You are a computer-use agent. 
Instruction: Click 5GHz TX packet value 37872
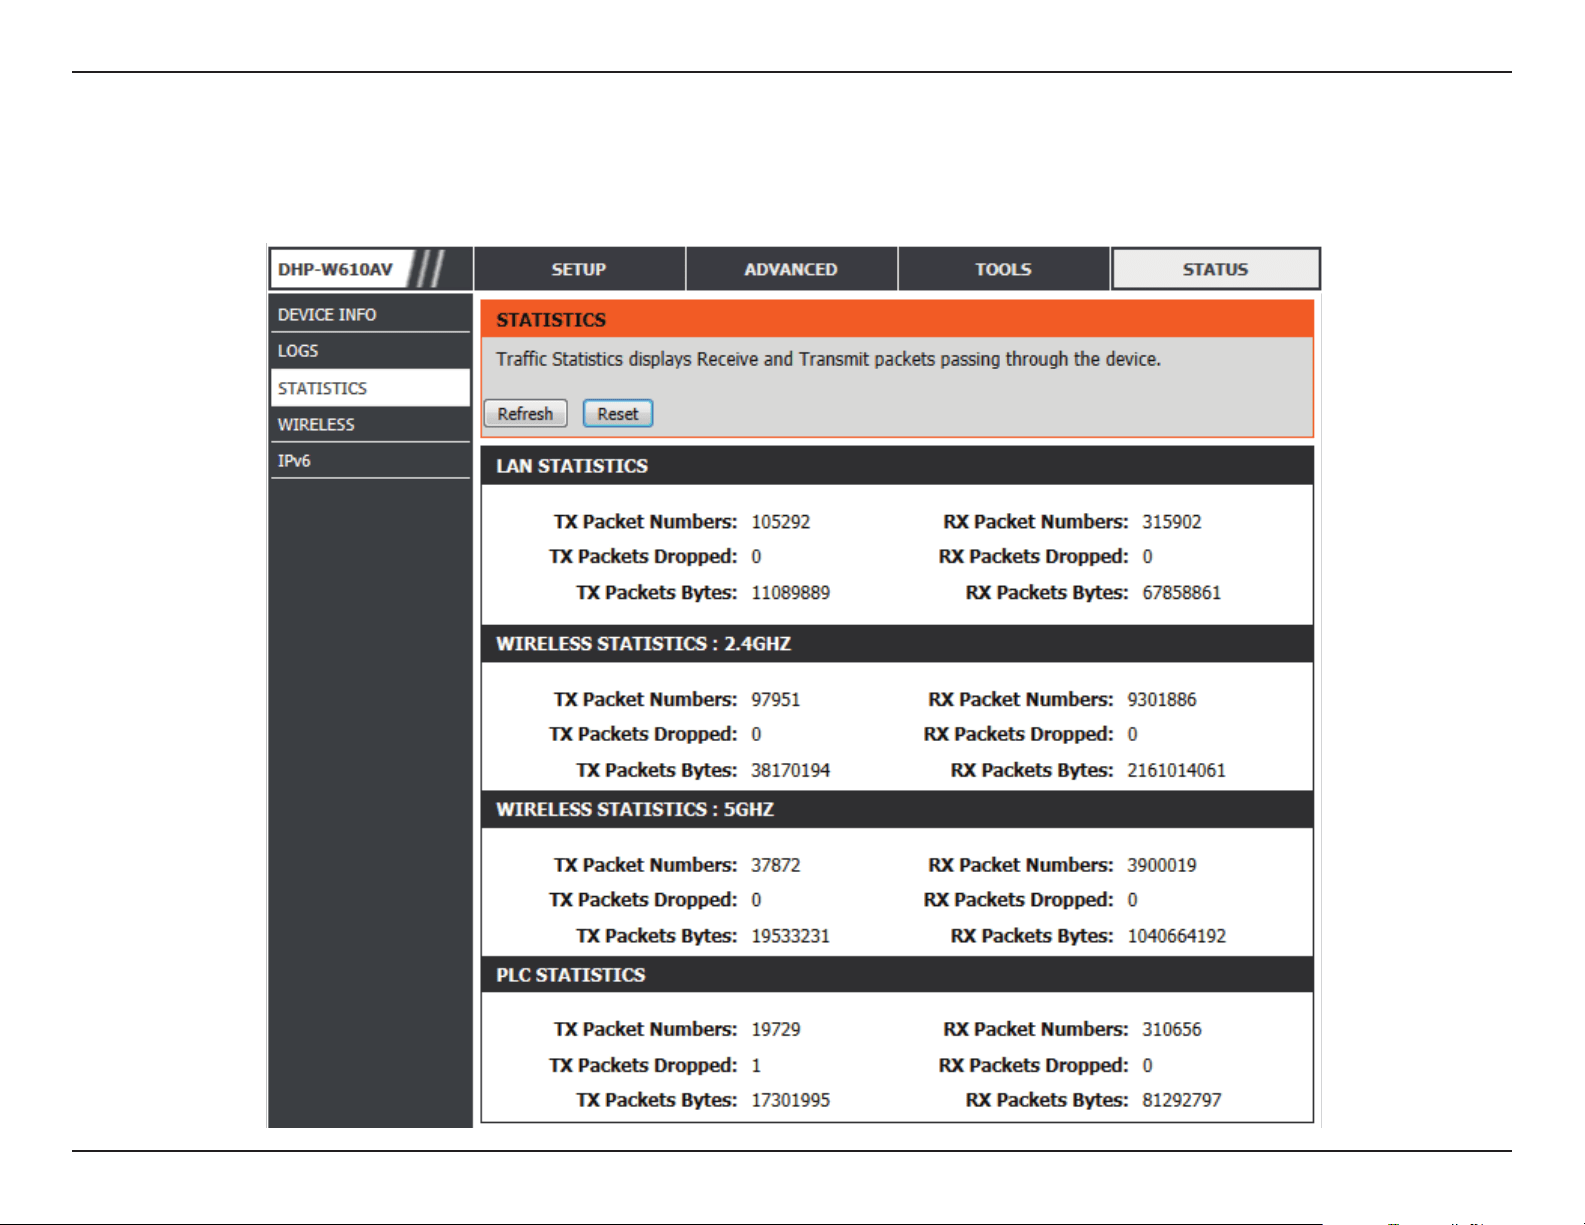coord(776,865)
